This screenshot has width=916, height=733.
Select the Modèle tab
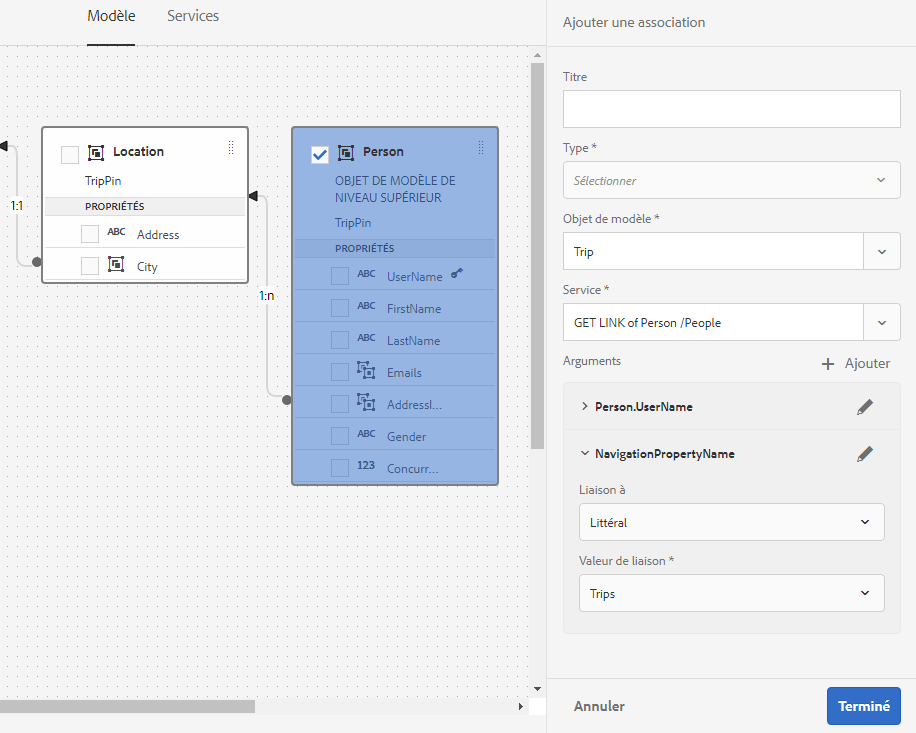click(x=111, y=16)
